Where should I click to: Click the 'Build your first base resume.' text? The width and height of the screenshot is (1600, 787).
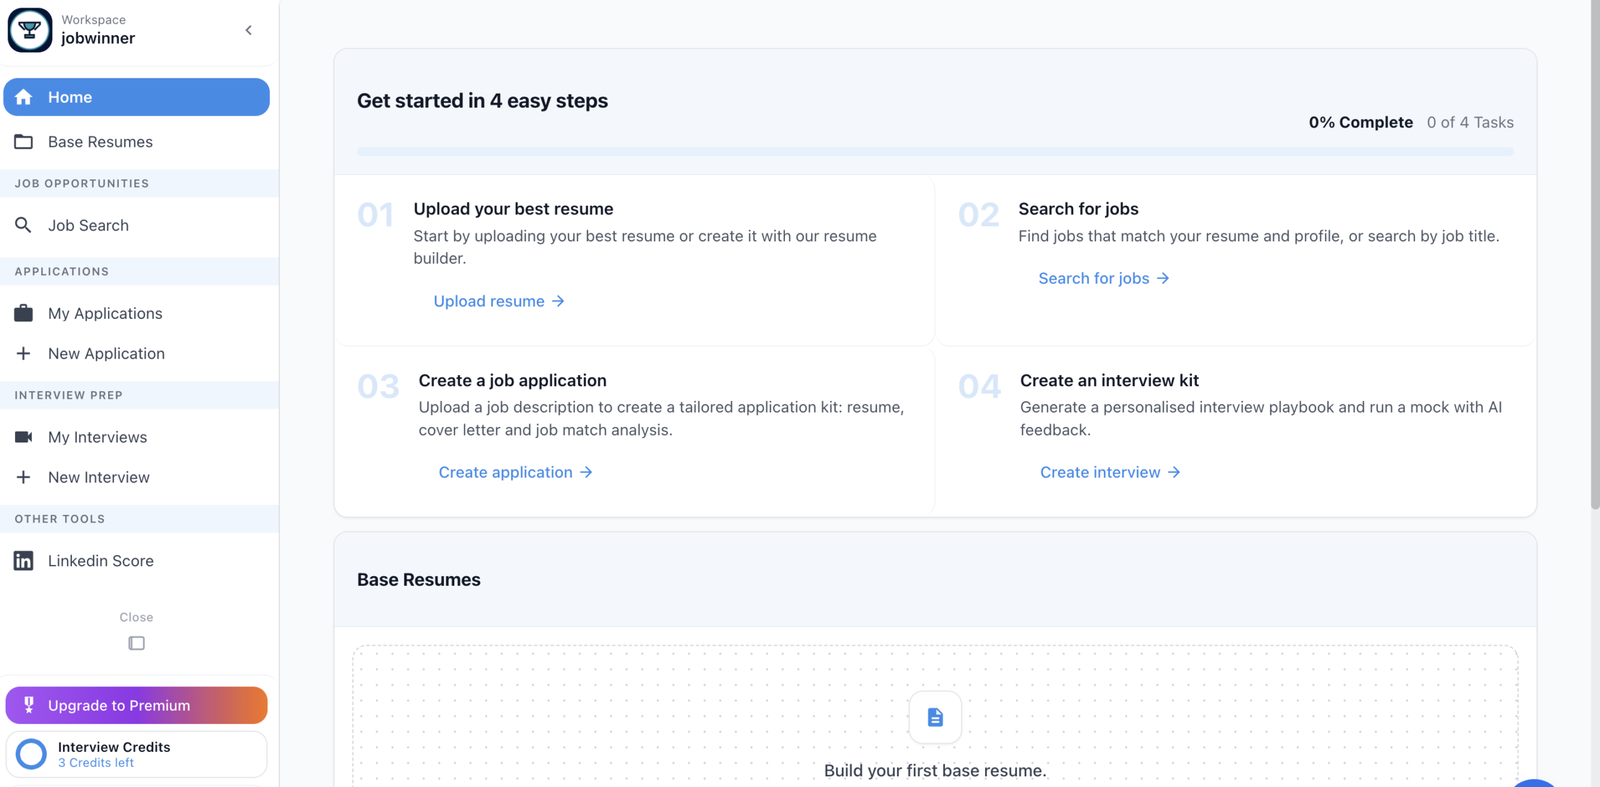[935, 771]
